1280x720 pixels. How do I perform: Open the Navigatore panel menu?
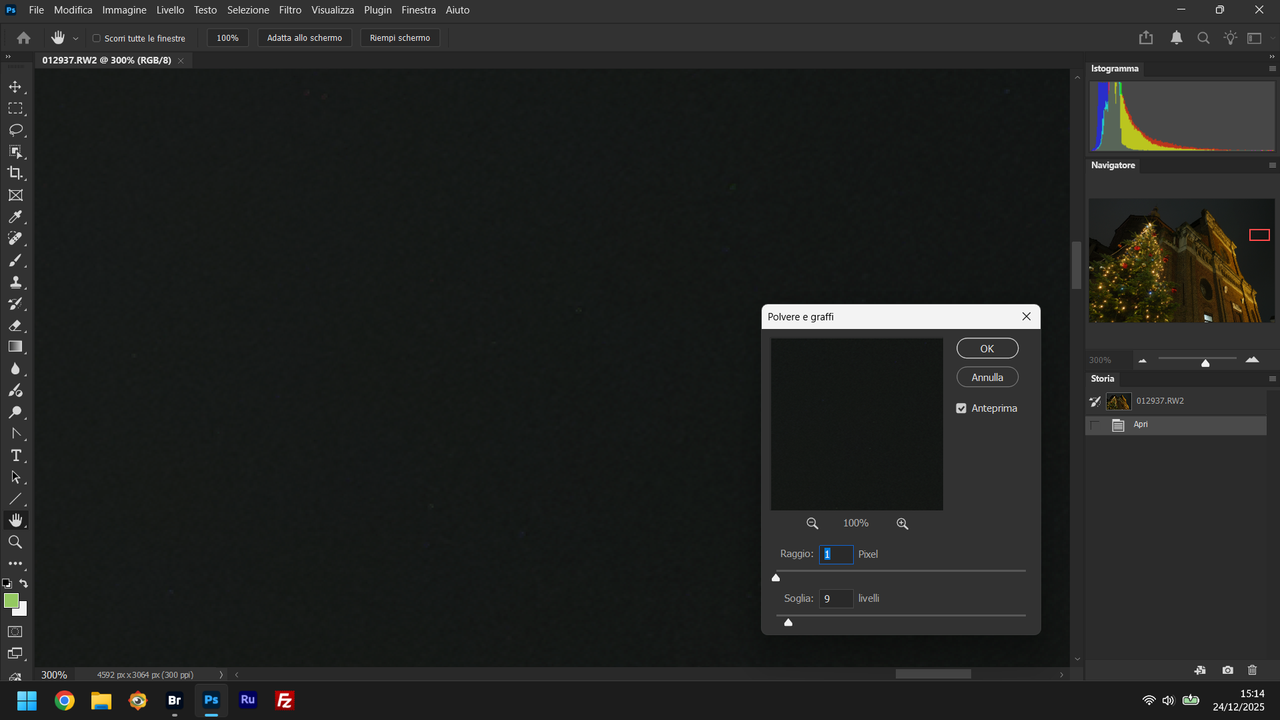click(1272, 165)
